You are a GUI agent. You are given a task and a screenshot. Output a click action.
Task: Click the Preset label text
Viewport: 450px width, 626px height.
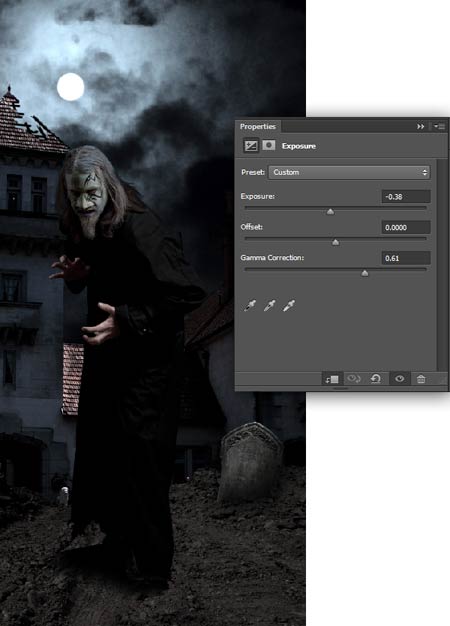[253, 172]
